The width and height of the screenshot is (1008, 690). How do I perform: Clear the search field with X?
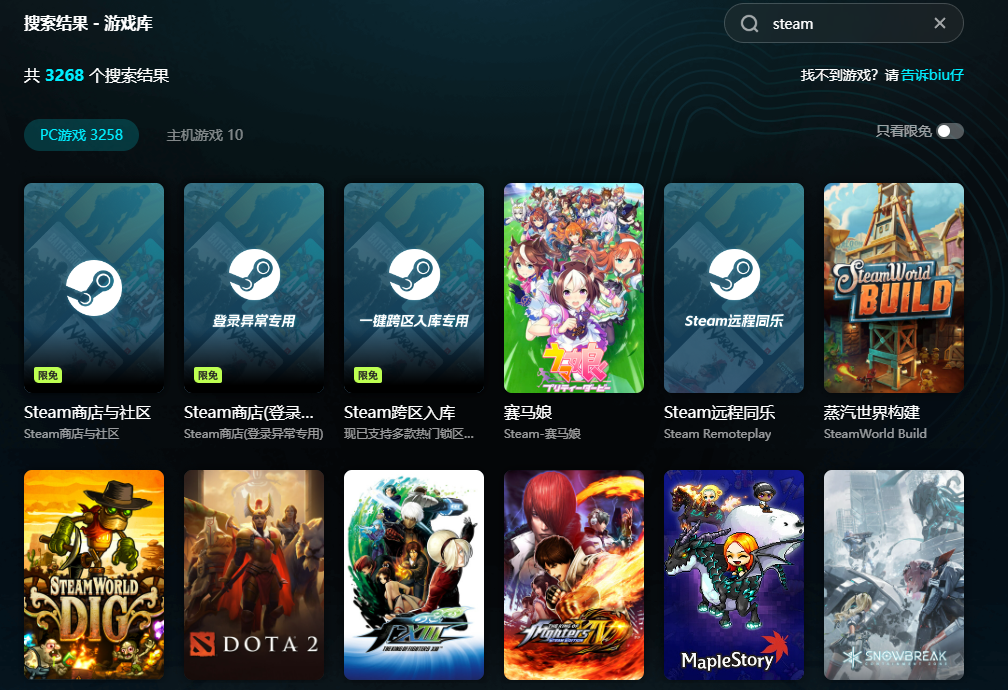(x=940, y=23)
